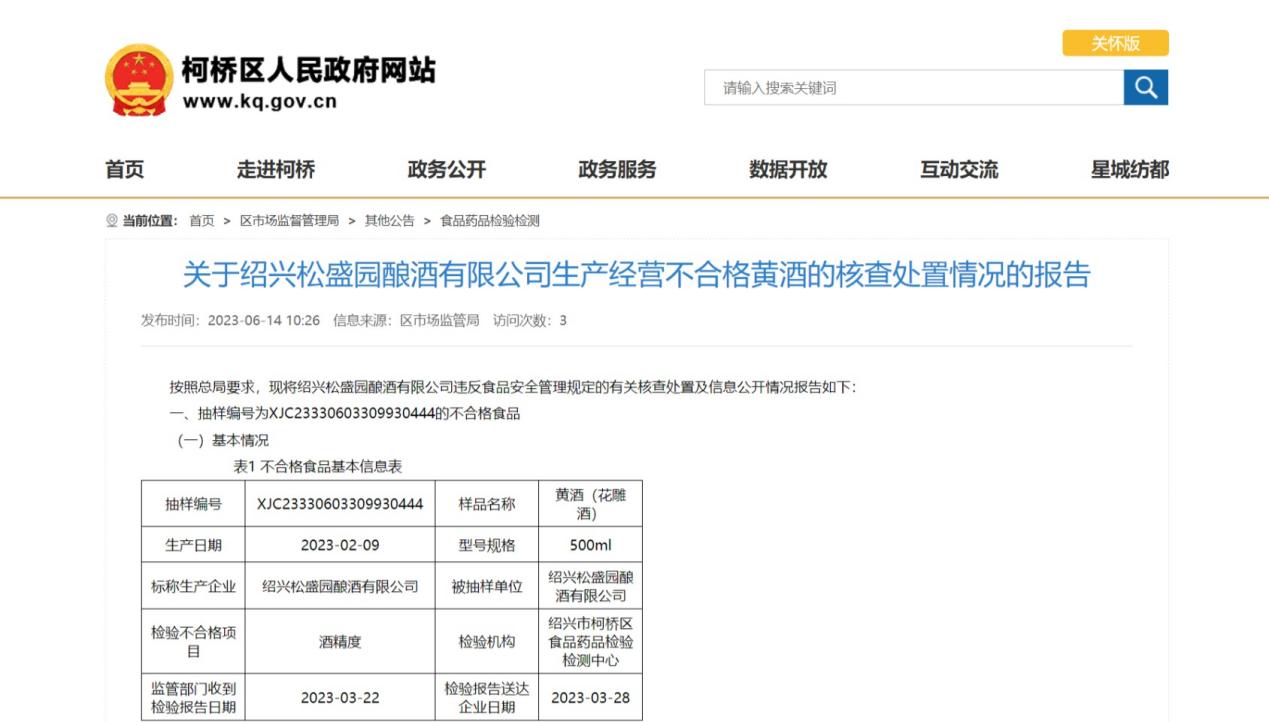The height and width of the screenshot is (722, 1269).
Task: Click the date cell 2023-03-22
Action: tap(340, 698)
